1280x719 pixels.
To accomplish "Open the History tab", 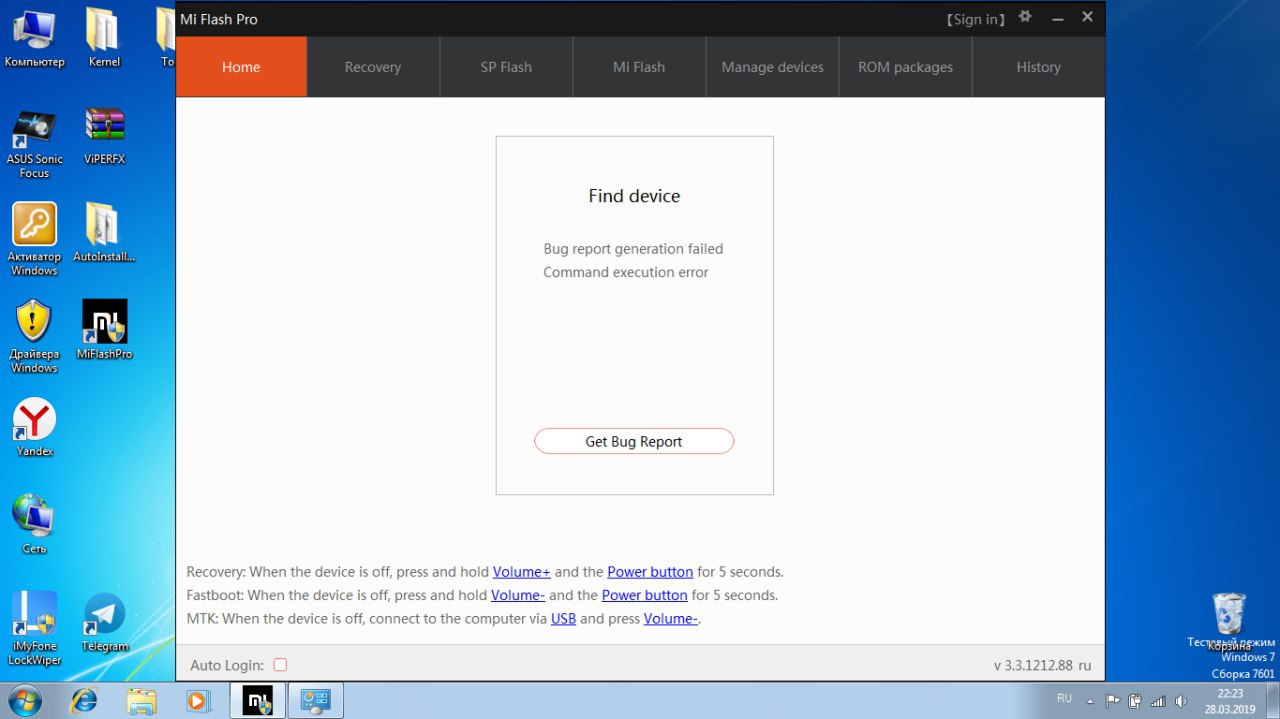I will [1038, 67].
